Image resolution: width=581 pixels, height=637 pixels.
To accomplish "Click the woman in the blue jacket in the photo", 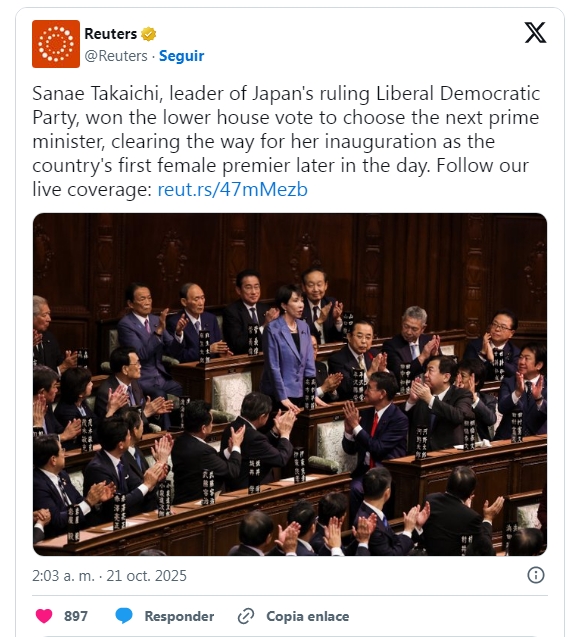I will [x=288, y=347].
